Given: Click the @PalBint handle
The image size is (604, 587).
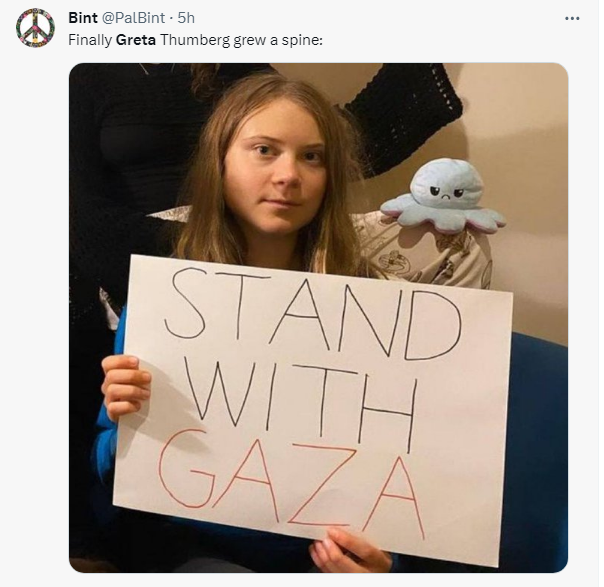Looking at the screenshot, I should coord(133,18).
